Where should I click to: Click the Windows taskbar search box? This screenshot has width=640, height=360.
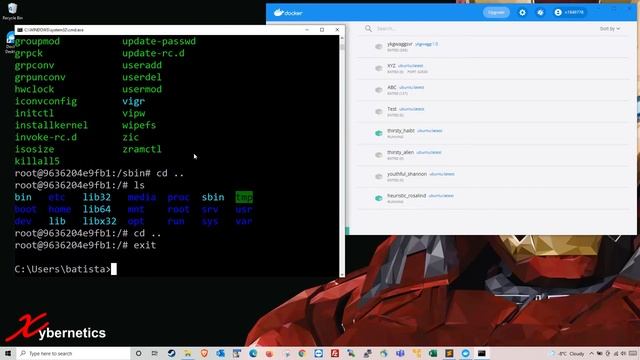tap(73, 353)
